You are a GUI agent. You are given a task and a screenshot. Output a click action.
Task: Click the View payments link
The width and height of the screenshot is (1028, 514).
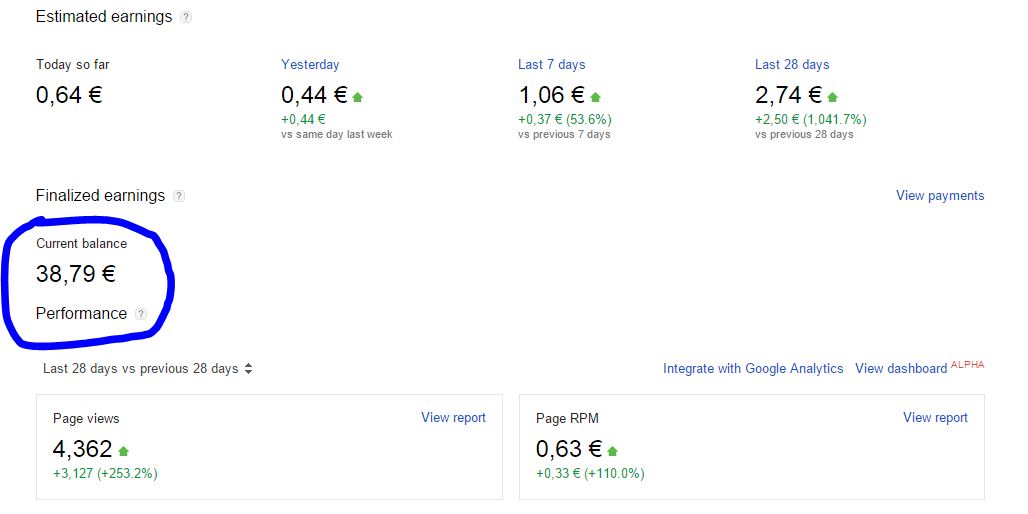click(x=940, y=195)
